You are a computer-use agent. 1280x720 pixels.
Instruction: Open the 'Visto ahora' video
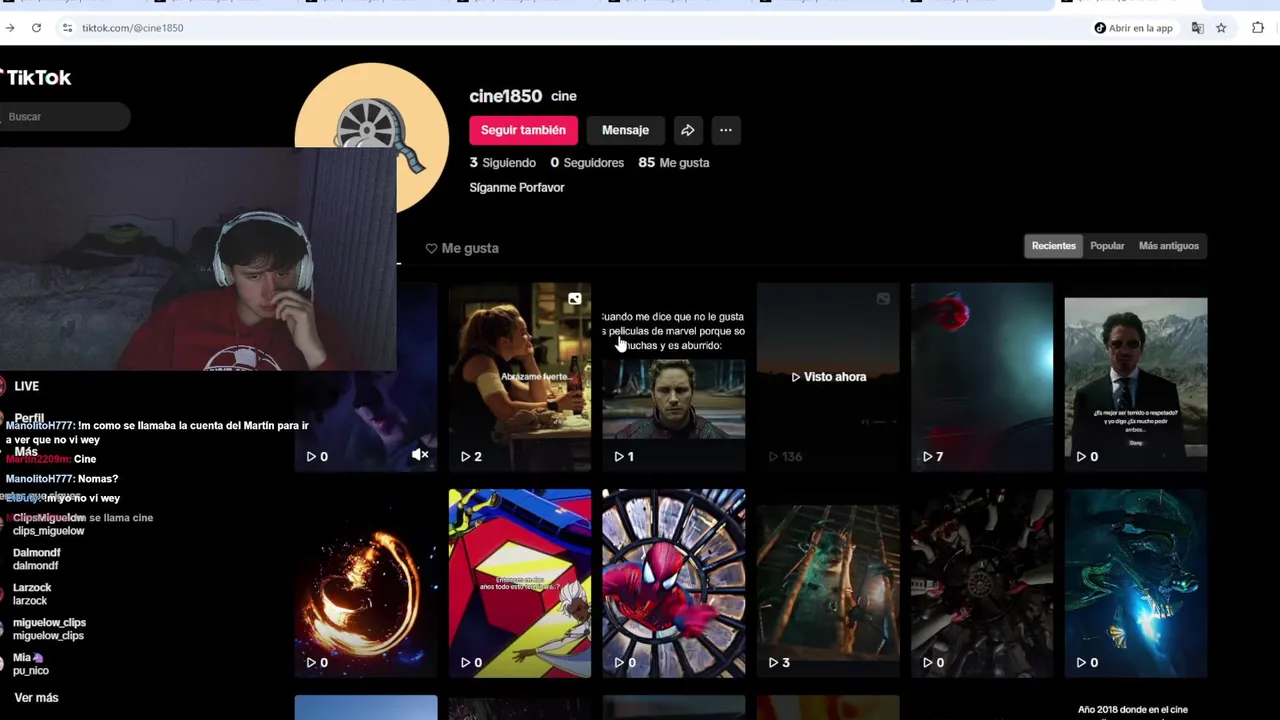(828, 377)
